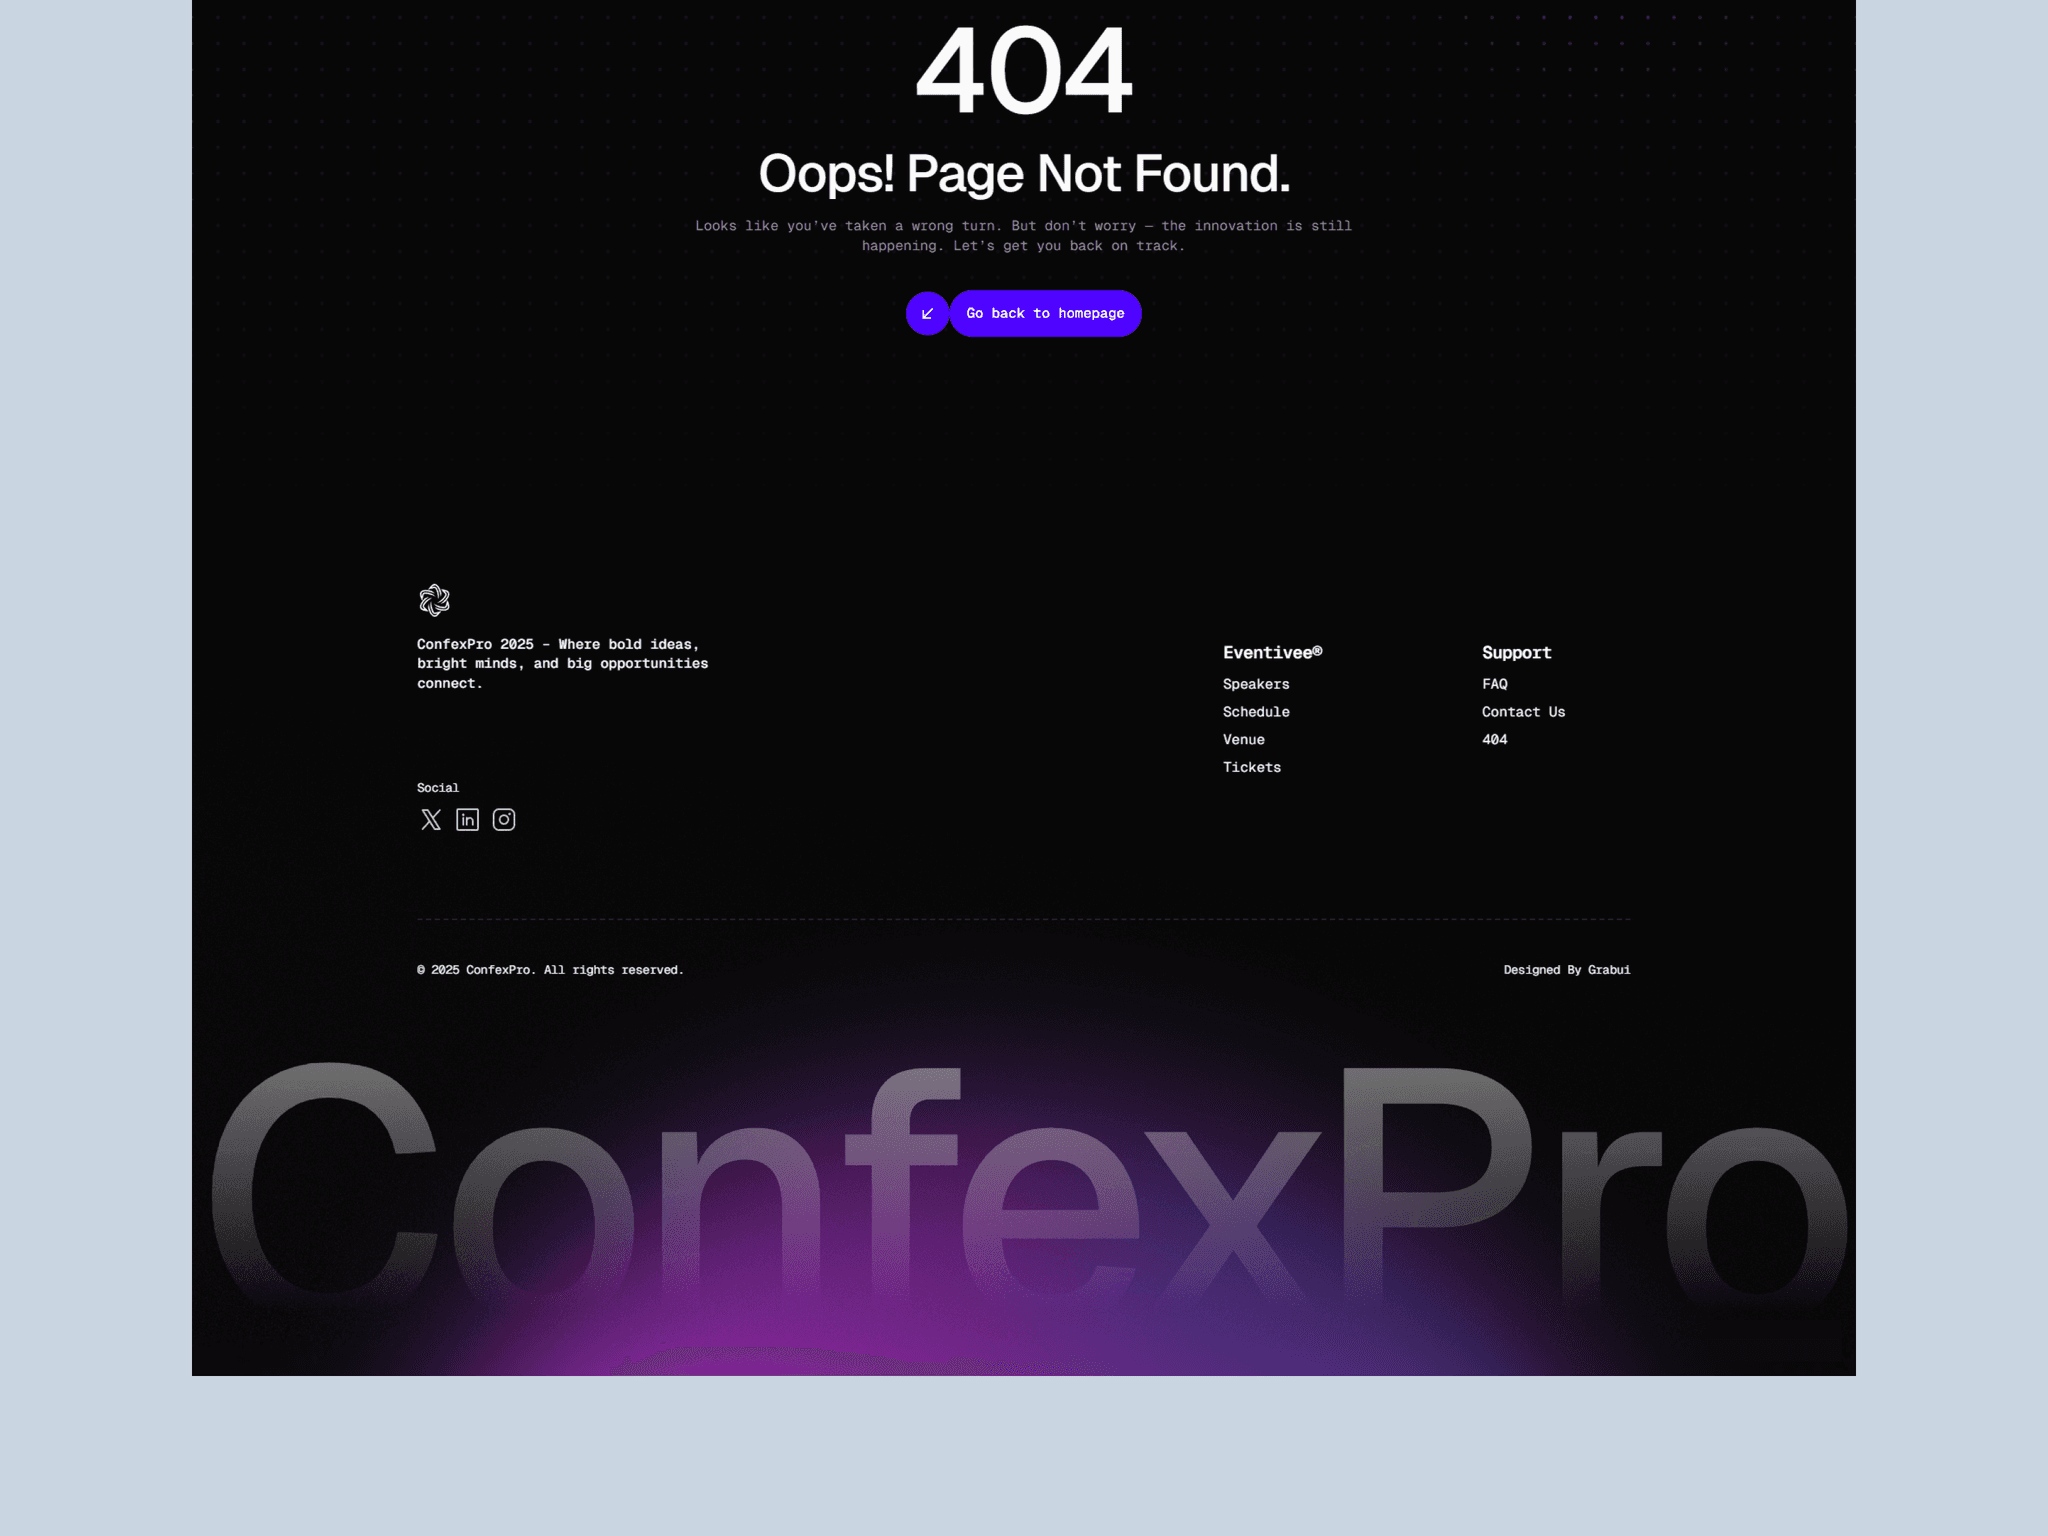Open the Schedule footer link
The image size is (2048, 1536).
point(1256,712)
